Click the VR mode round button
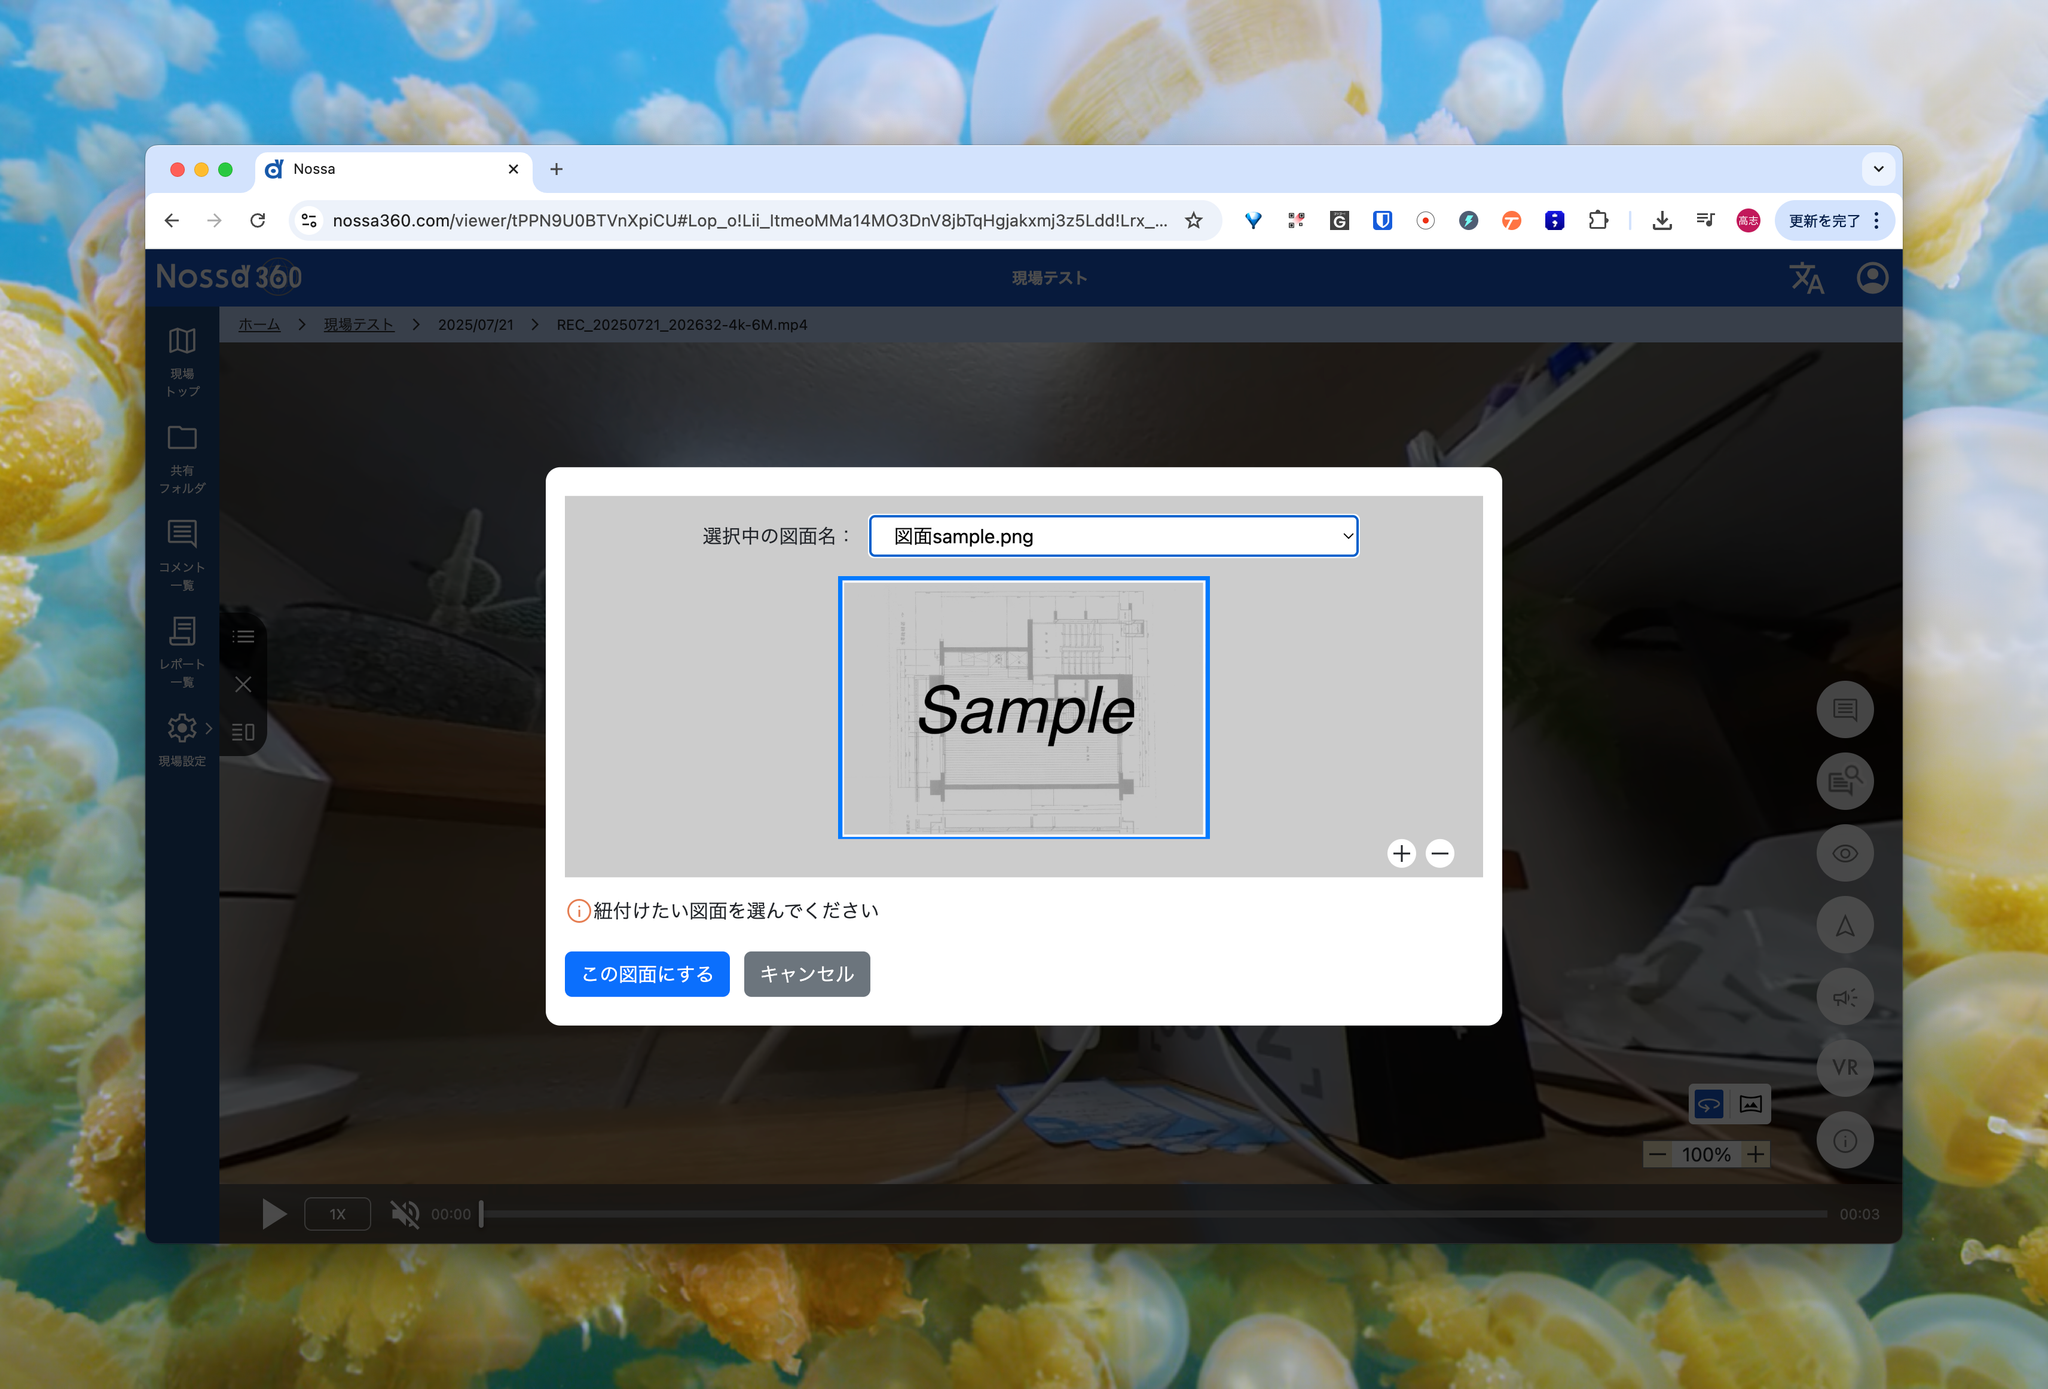2048x1389 pixels. coord(1845,1068)
